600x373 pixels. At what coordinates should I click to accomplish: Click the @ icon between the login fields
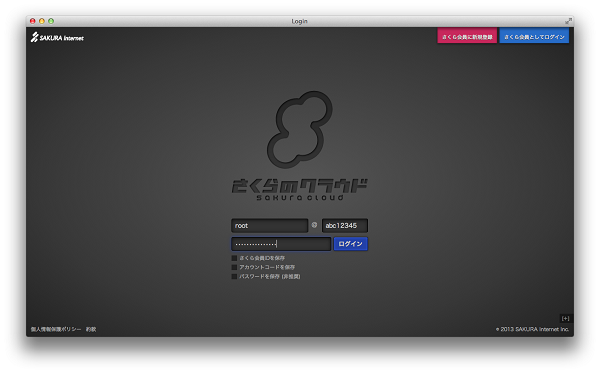click(314, 225)
